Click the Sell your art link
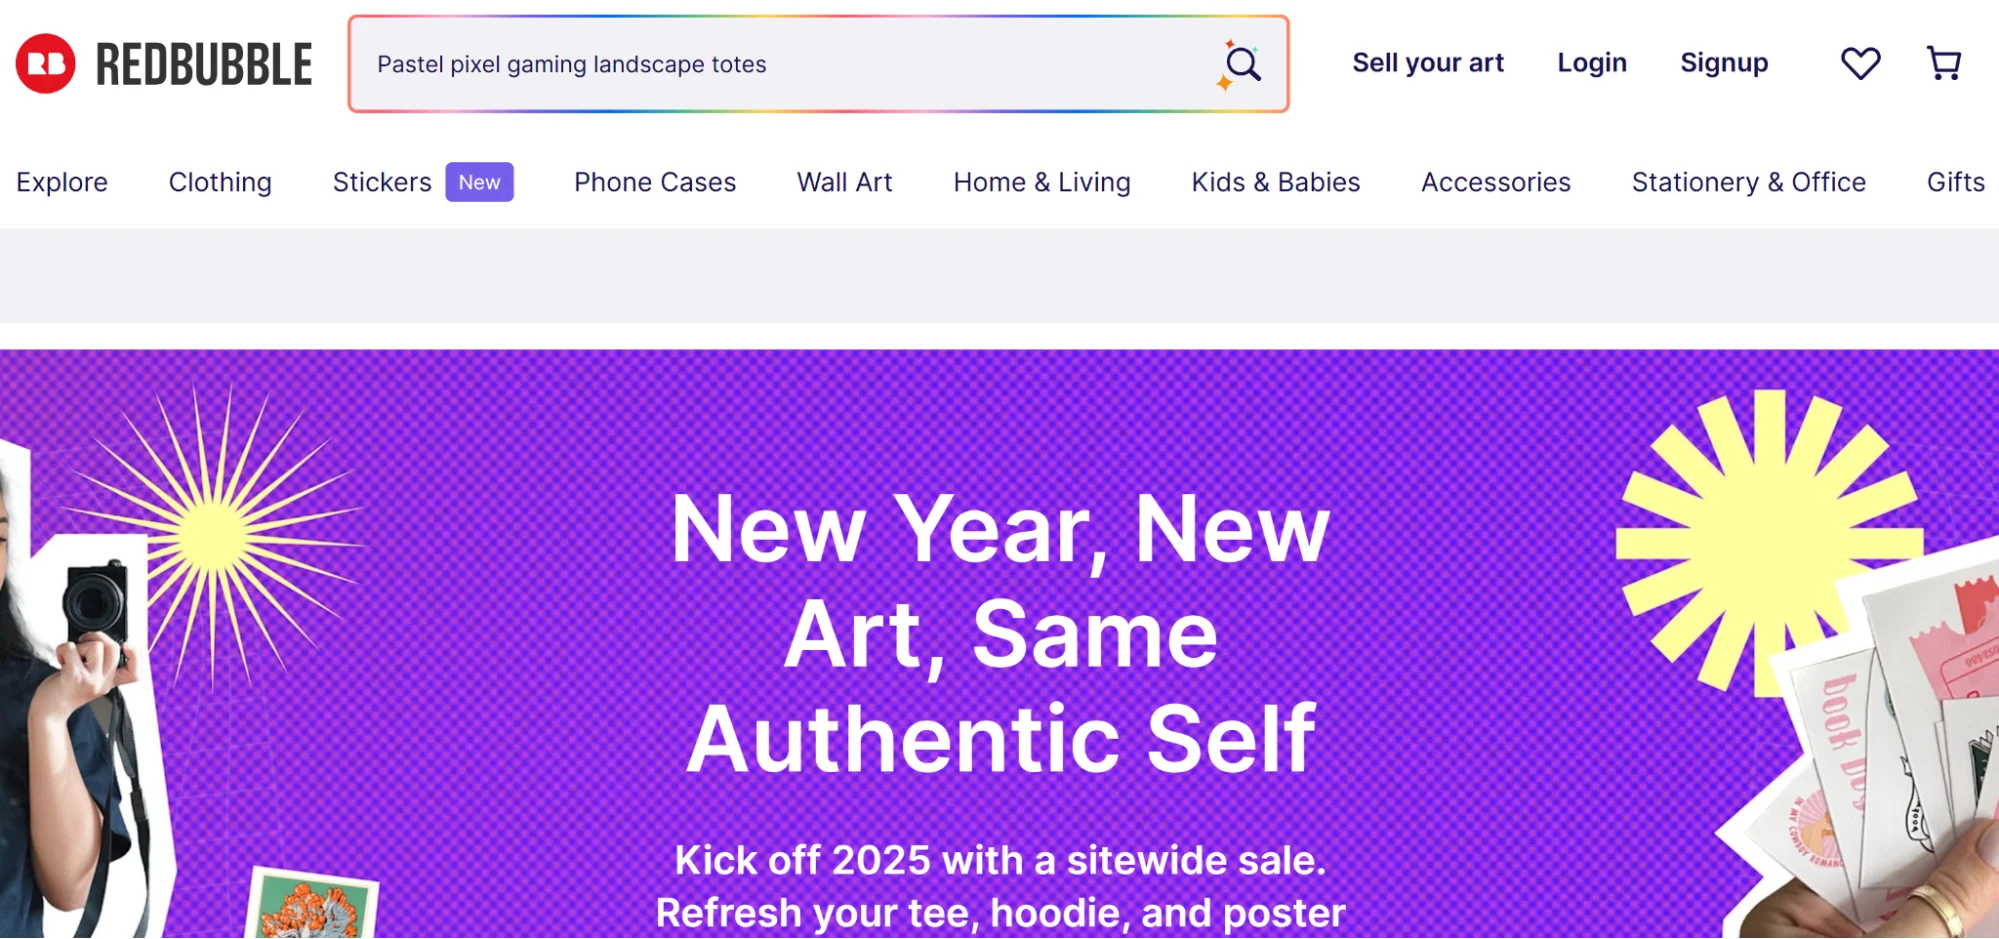 coord(1428,62)
